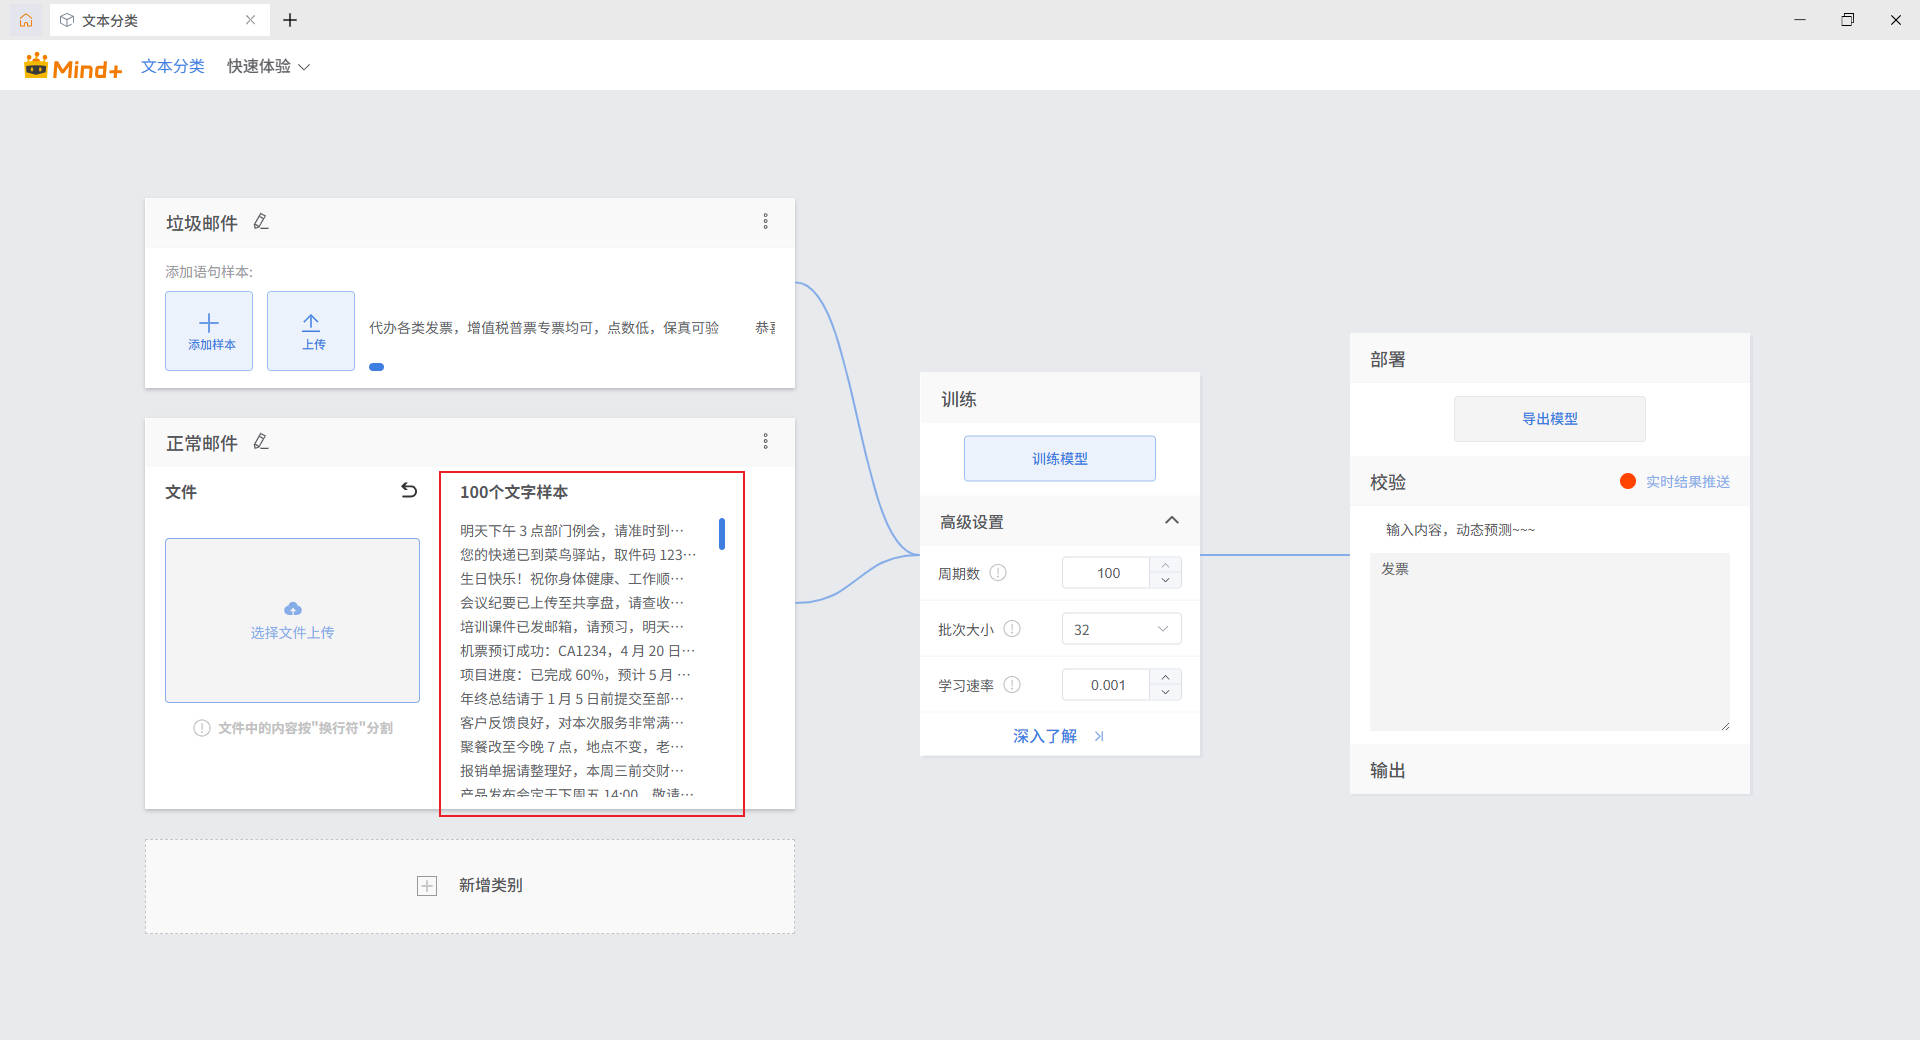Close the 文本分类 tab
The width and height of the screenshot is (1920, 1040).
click(250, 20)
